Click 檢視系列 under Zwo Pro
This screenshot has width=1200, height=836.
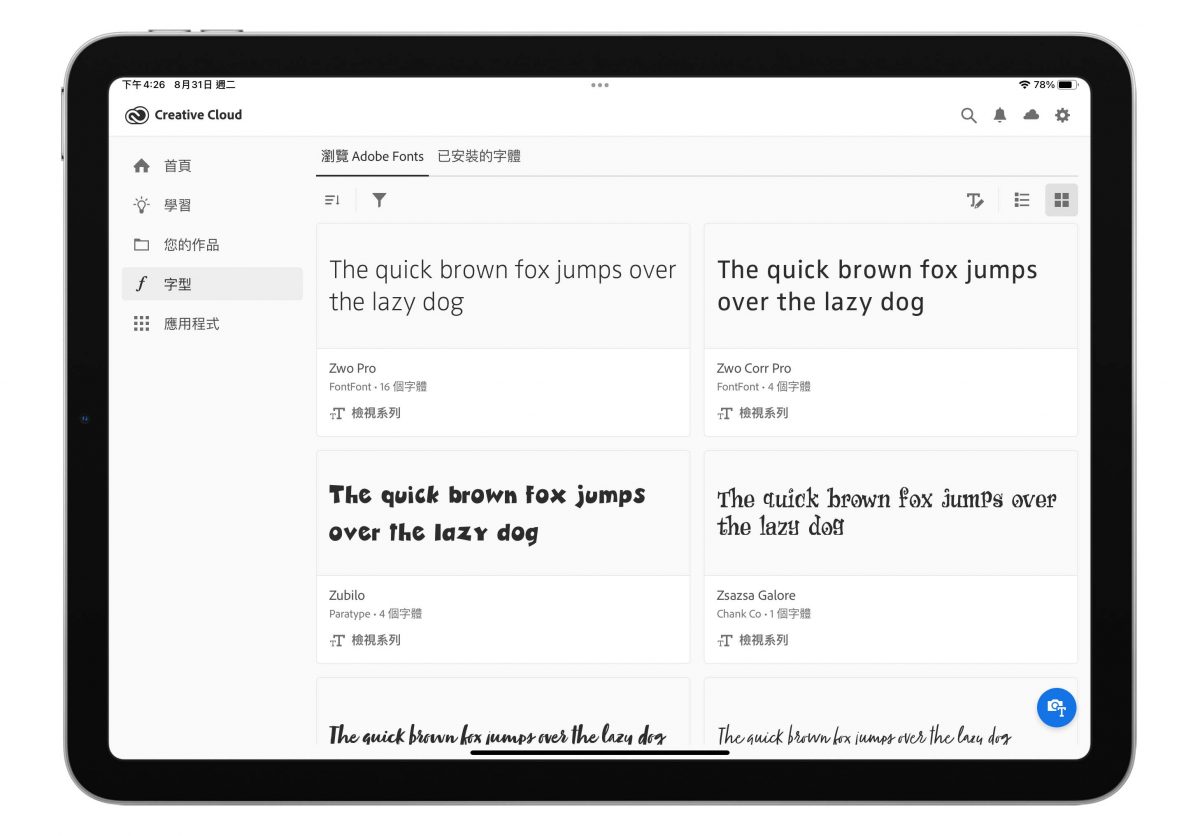pos(365,413)
